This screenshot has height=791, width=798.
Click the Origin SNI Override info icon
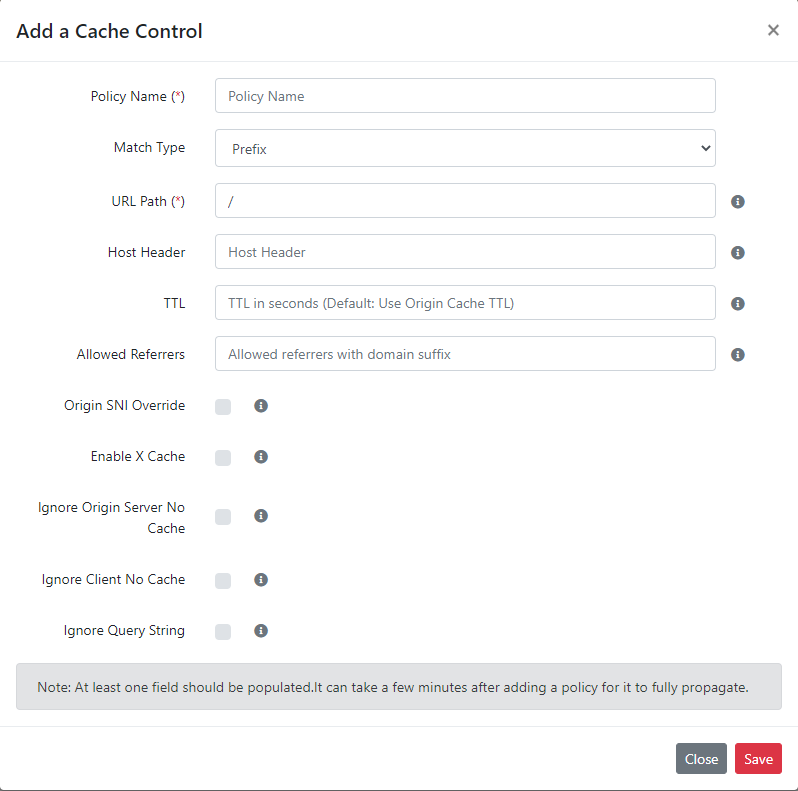click(261, 406)
